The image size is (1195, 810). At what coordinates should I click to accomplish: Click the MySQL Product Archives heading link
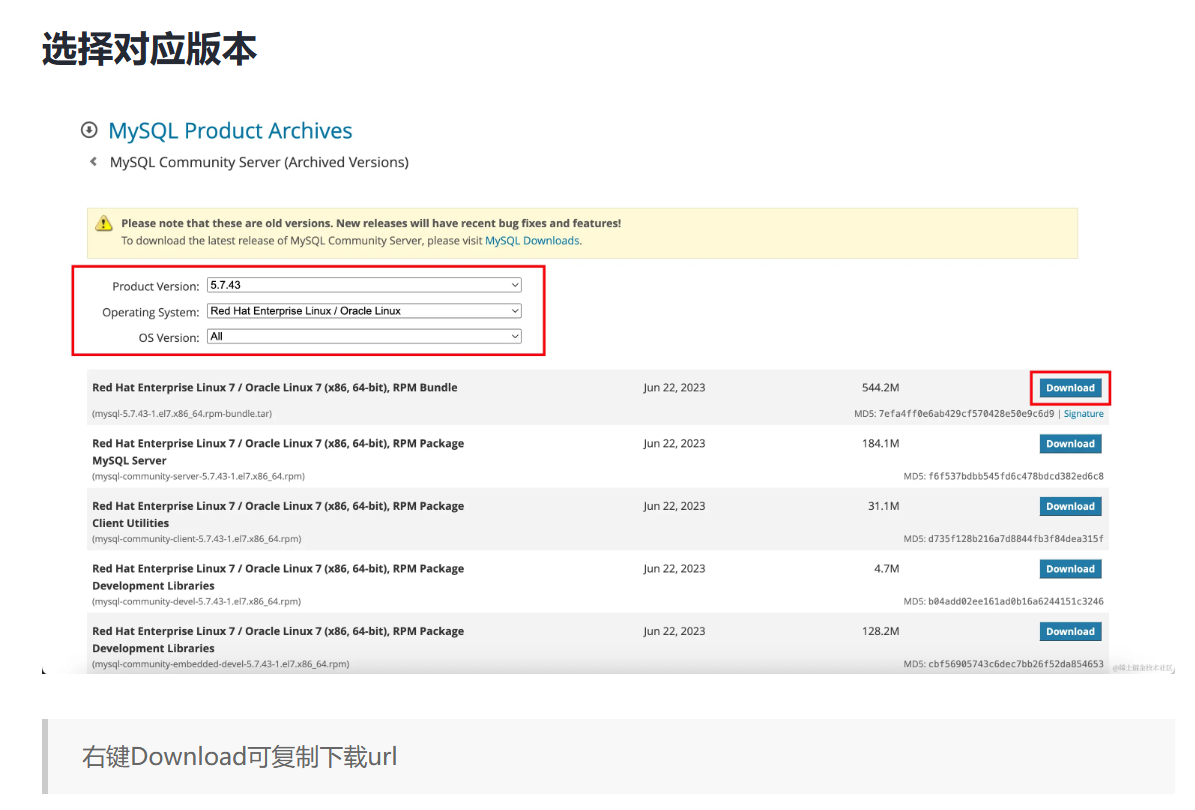click(x=230, y=131)
